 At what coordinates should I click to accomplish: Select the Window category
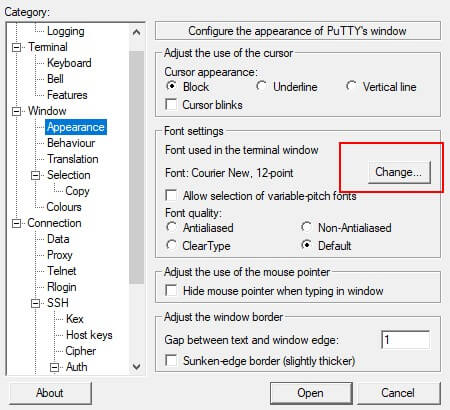pos(47,111)
